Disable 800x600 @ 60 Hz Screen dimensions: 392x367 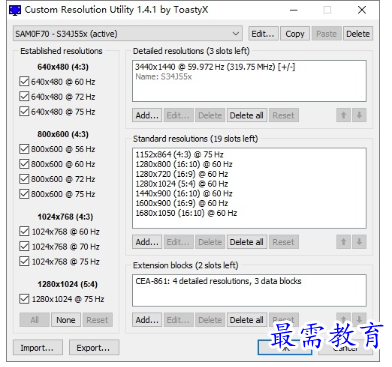coord(24,164)
